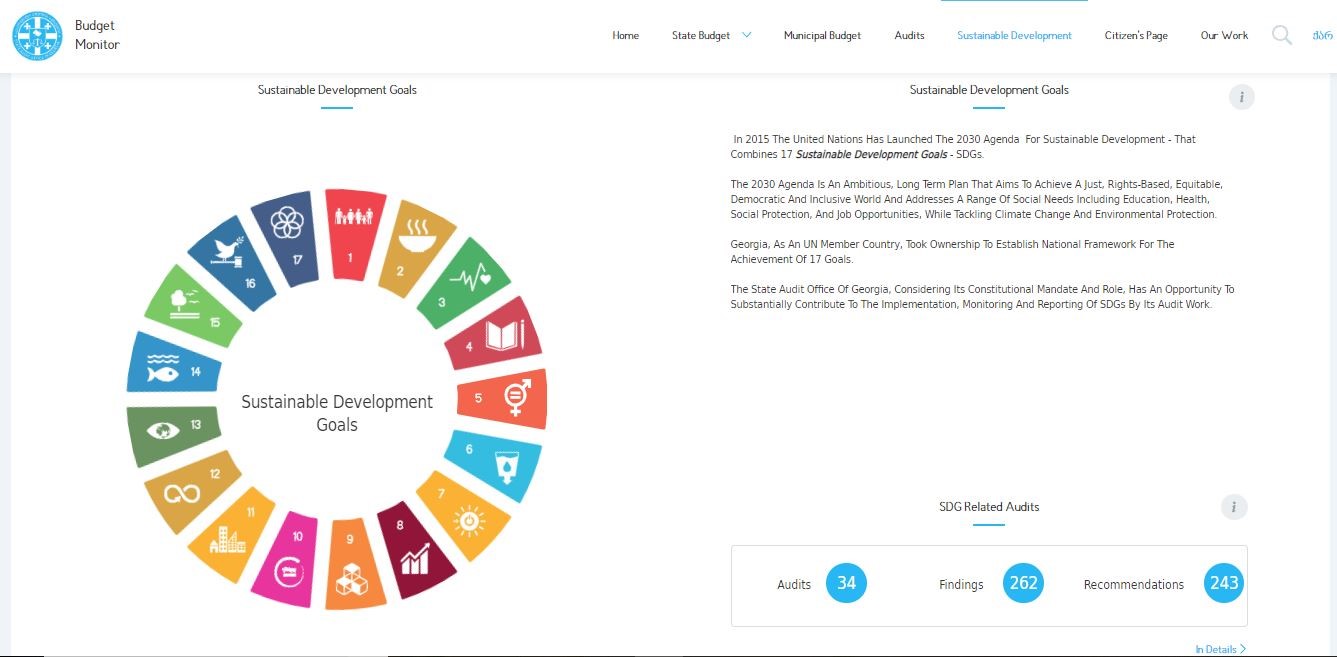Switch the site language to Georgian
This screenshot has height=657, width=1337.
[x=1322, y=35]
